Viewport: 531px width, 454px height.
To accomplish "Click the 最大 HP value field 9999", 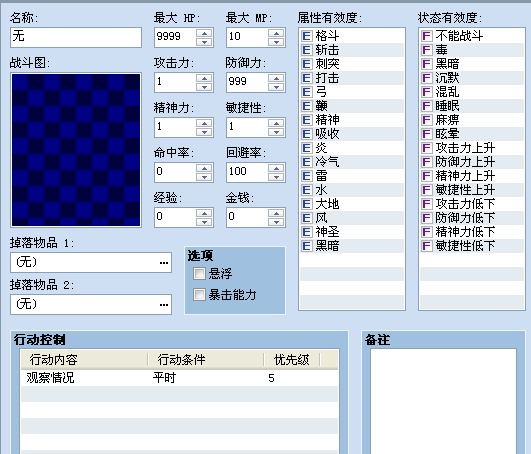I will click(x=175, y=37).
